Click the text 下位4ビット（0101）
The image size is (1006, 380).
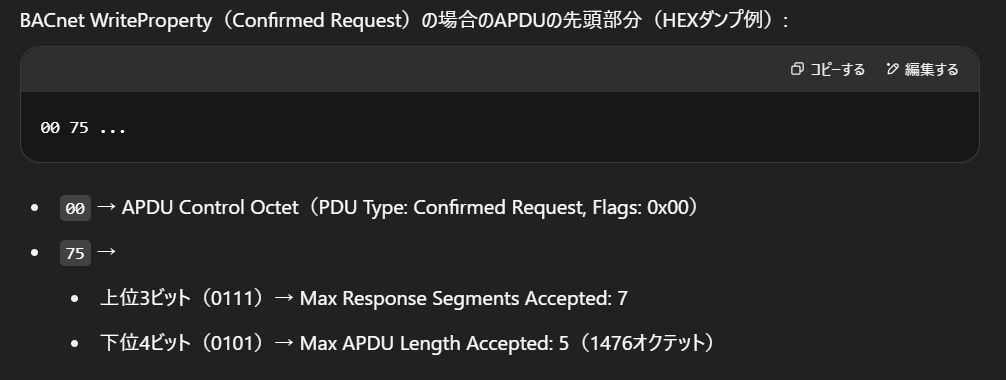point(184,343)
